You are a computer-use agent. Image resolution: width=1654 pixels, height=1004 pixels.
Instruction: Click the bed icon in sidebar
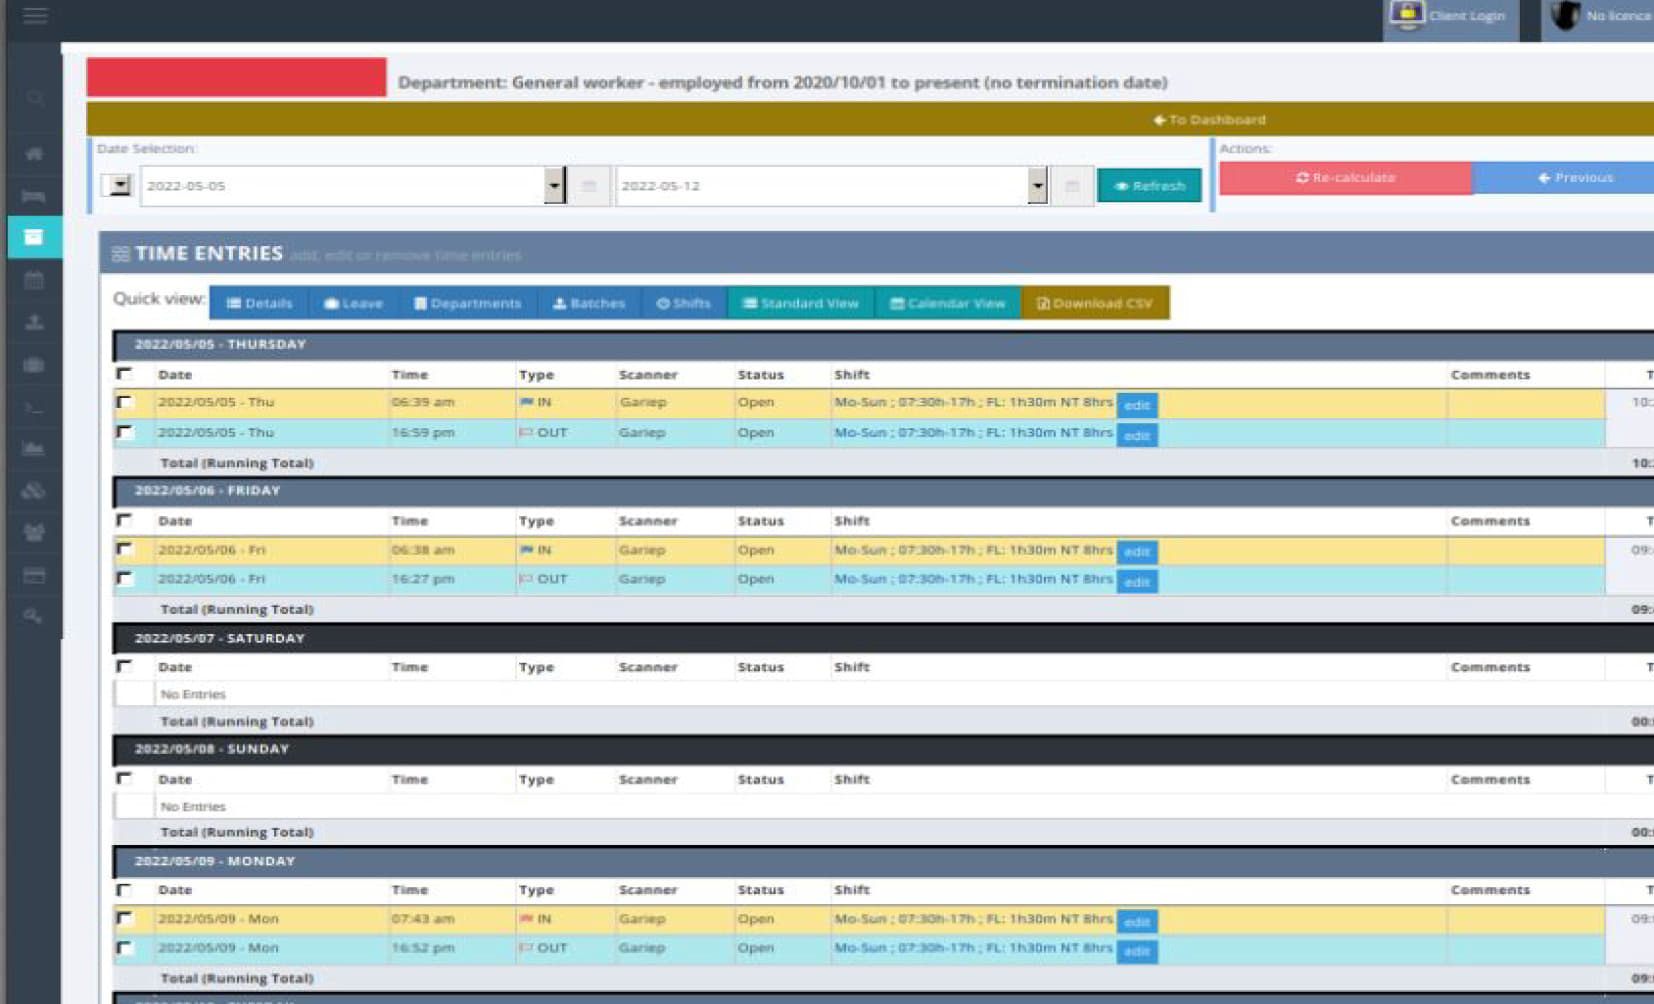(x=34, y=196)
